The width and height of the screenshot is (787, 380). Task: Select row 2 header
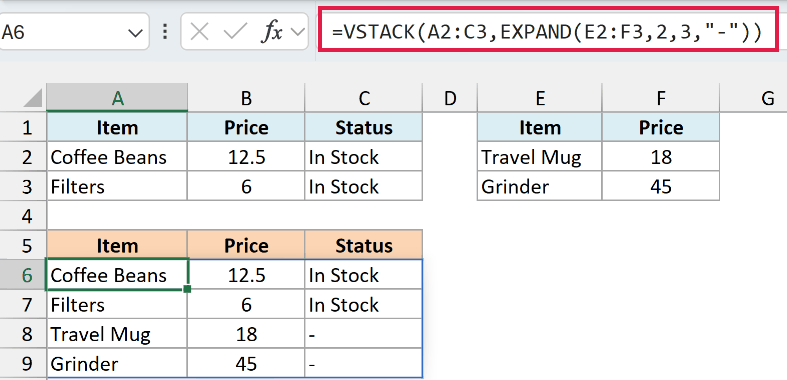(23, 157)
